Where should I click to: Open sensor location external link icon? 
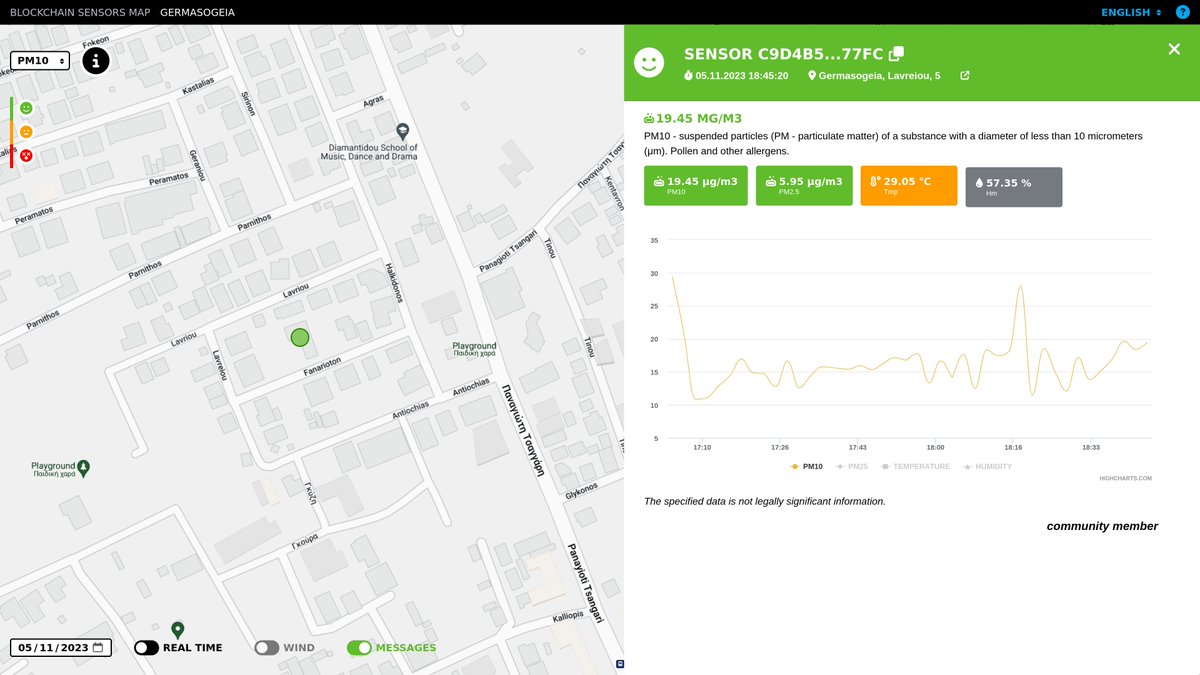click(x=965, y=76)
